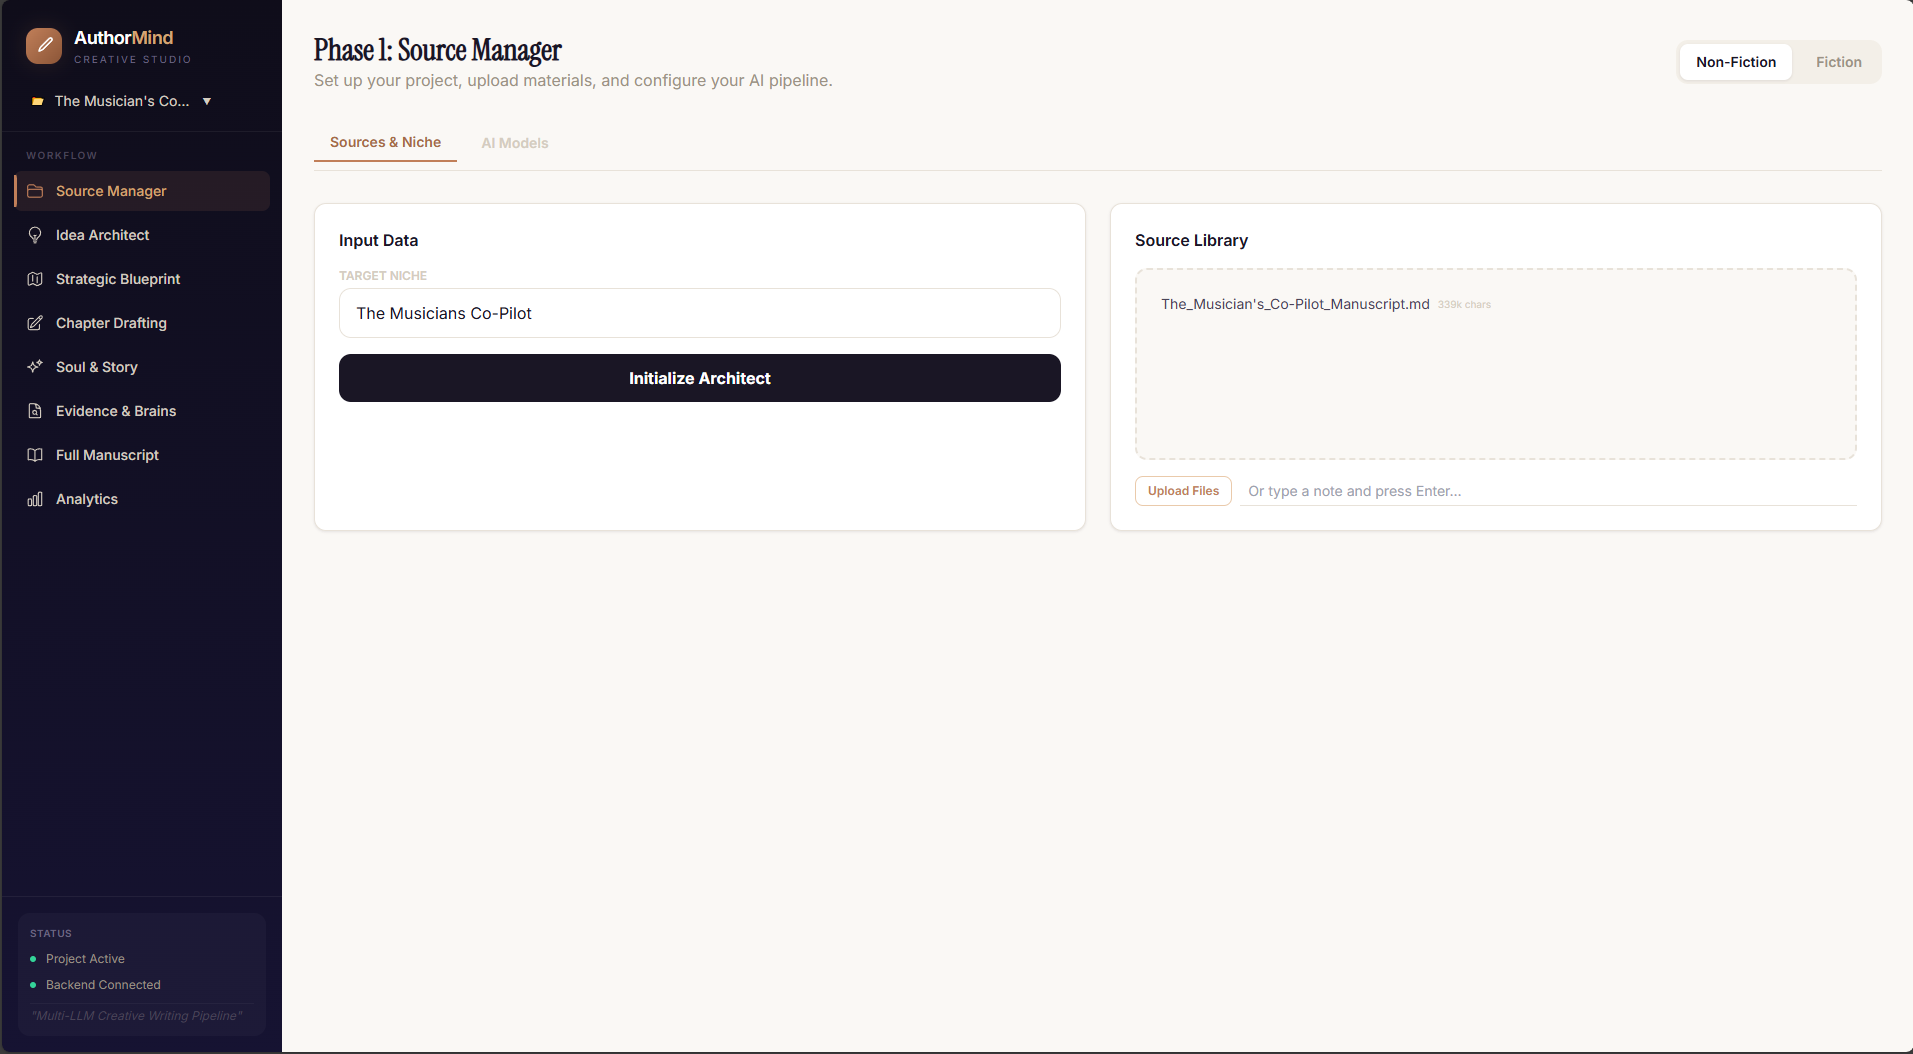Switch mode to Fiction
Viewport: 1913px width, 1054px height.
tap(1838, 62)
